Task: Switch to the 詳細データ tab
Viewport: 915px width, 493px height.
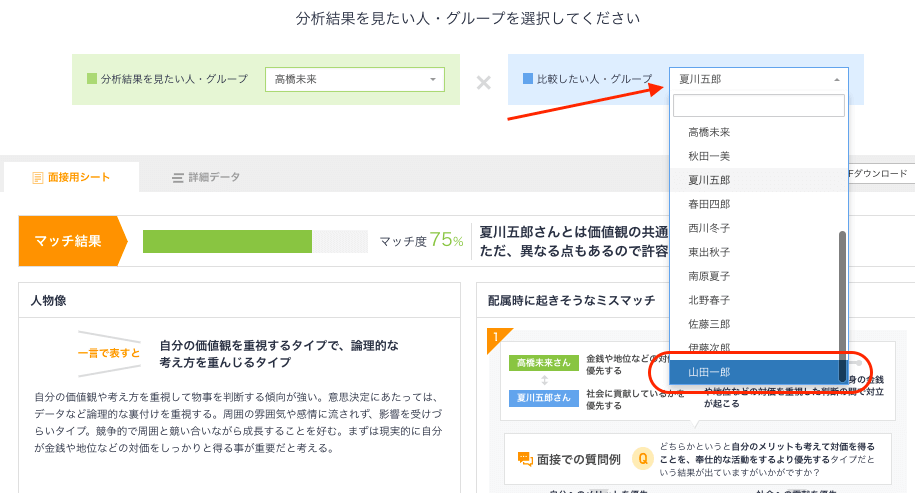Action: tap(206, 177)
